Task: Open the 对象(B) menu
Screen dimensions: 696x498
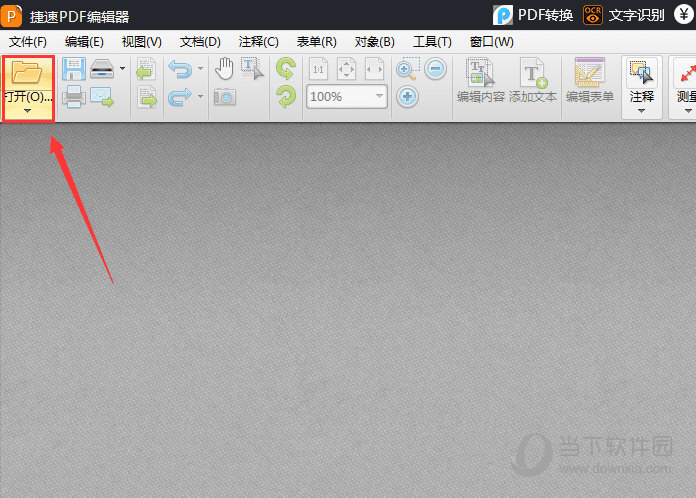Action: point(375,42)
